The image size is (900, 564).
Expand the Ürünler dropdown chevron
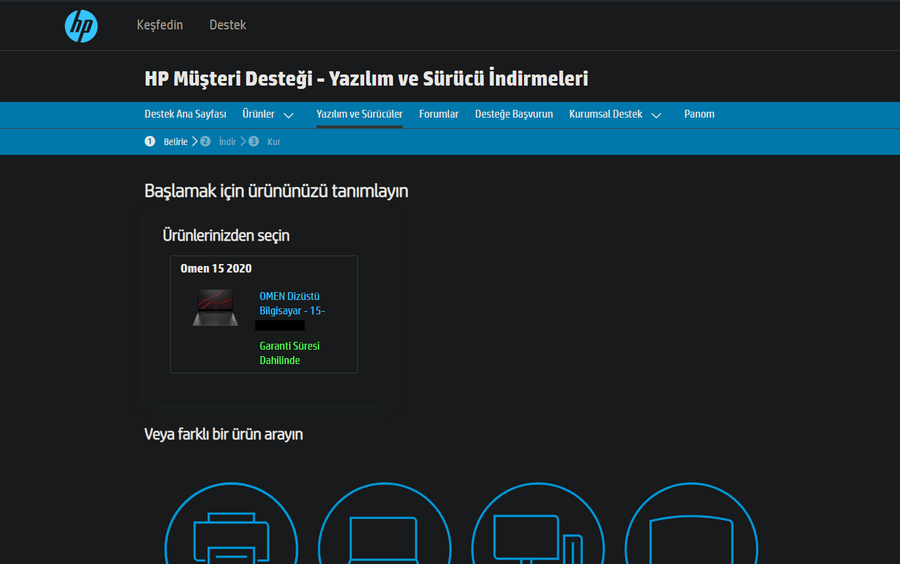[x=289, y=115]
